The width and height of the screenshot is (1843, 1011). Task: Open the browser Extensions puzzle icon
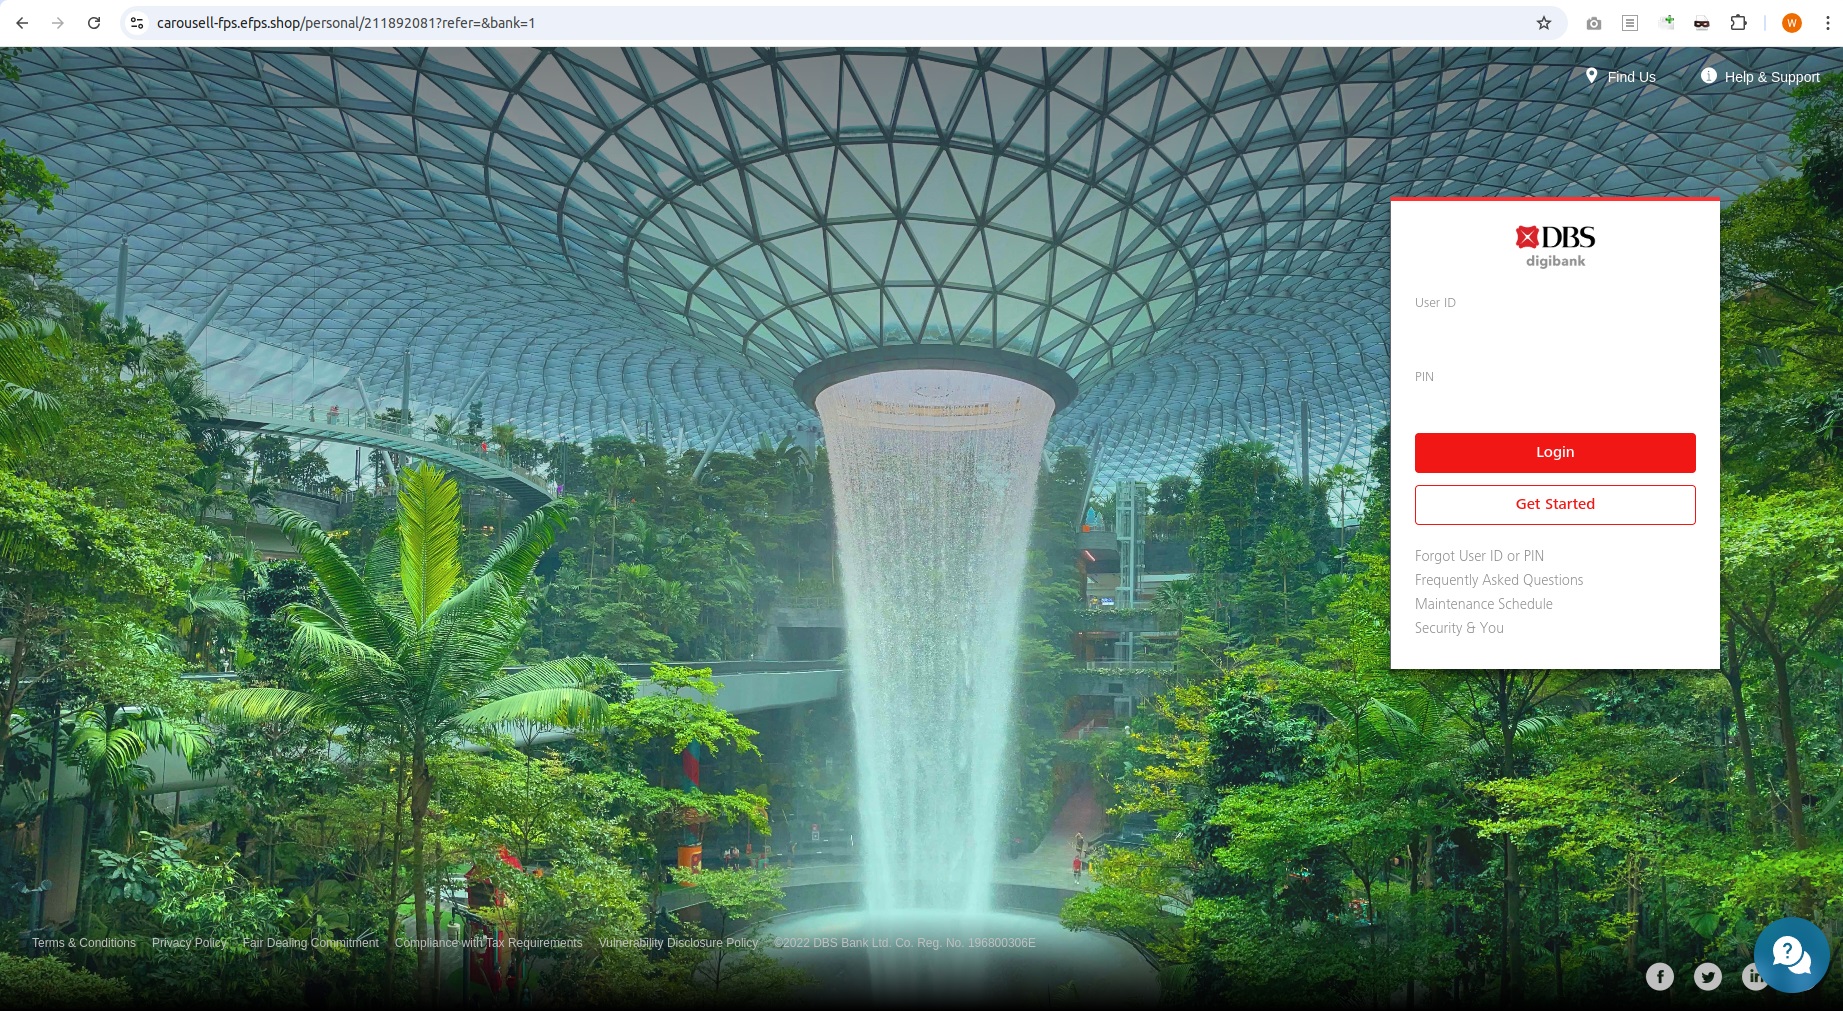point(1739,22)
